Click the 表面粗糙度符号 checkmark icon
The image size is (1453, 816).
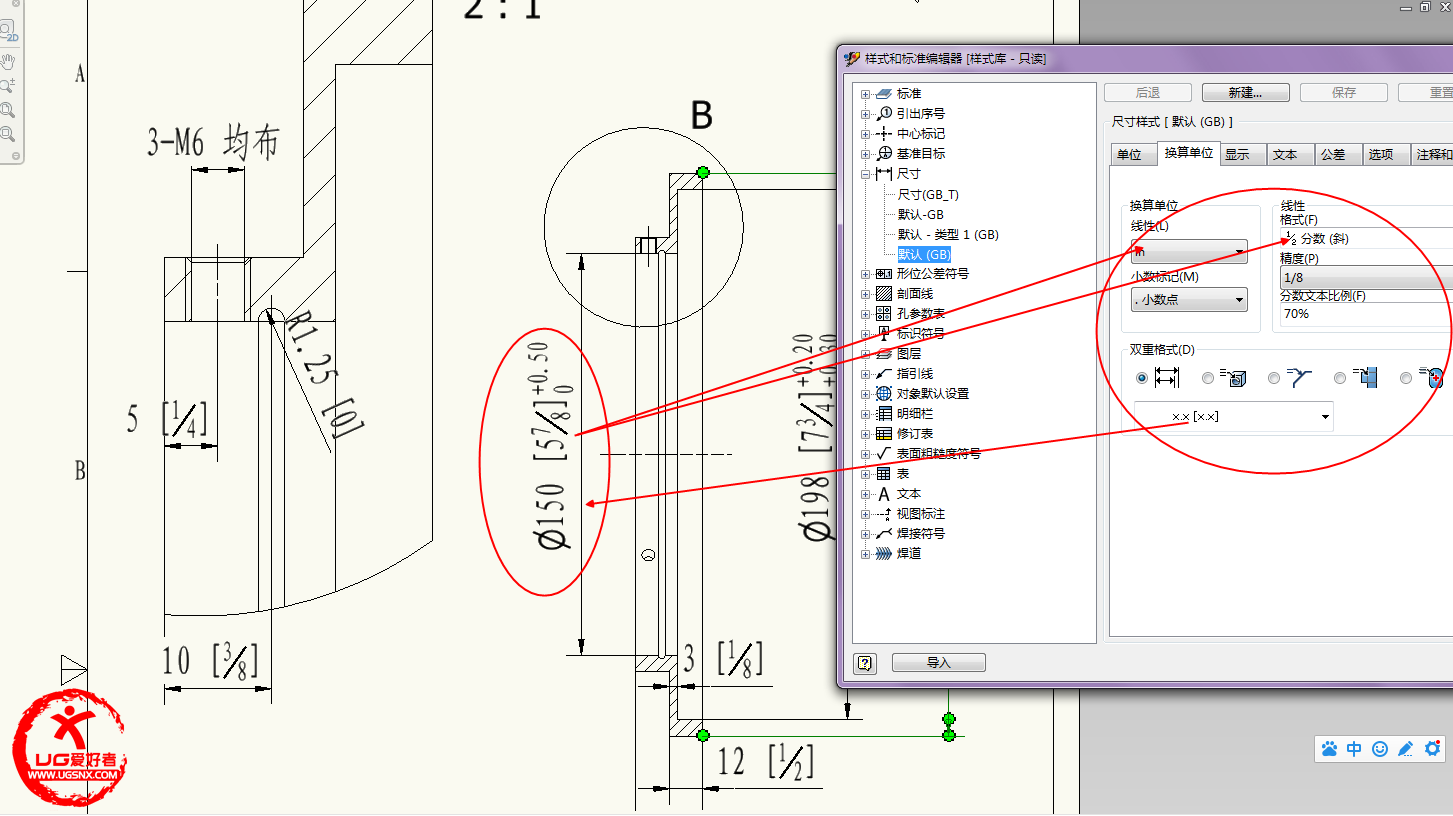pyautogui.click(x=884, y=454)
